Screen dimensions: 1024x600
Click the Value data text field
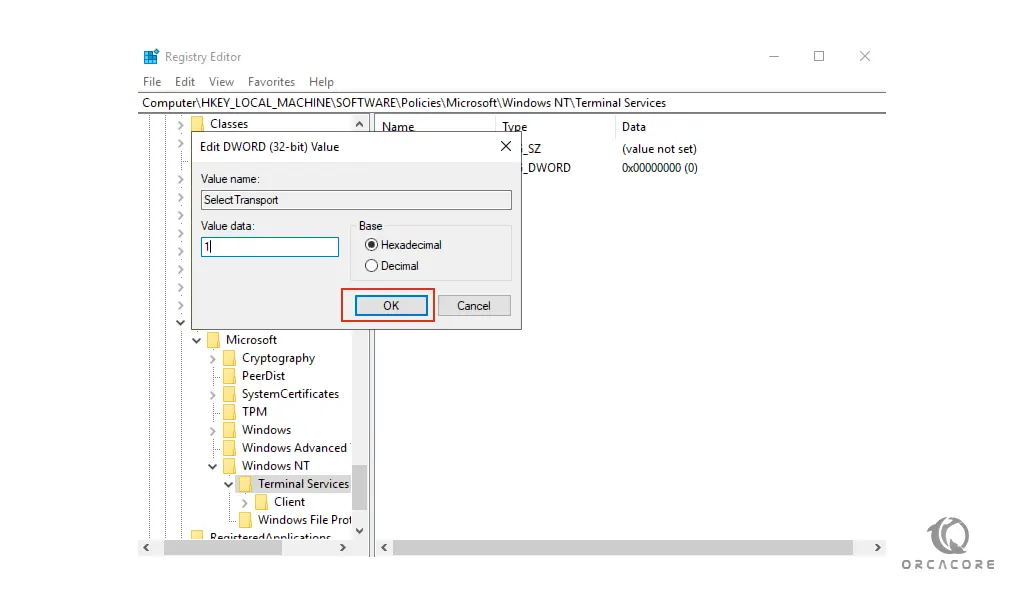click(270, 247)
